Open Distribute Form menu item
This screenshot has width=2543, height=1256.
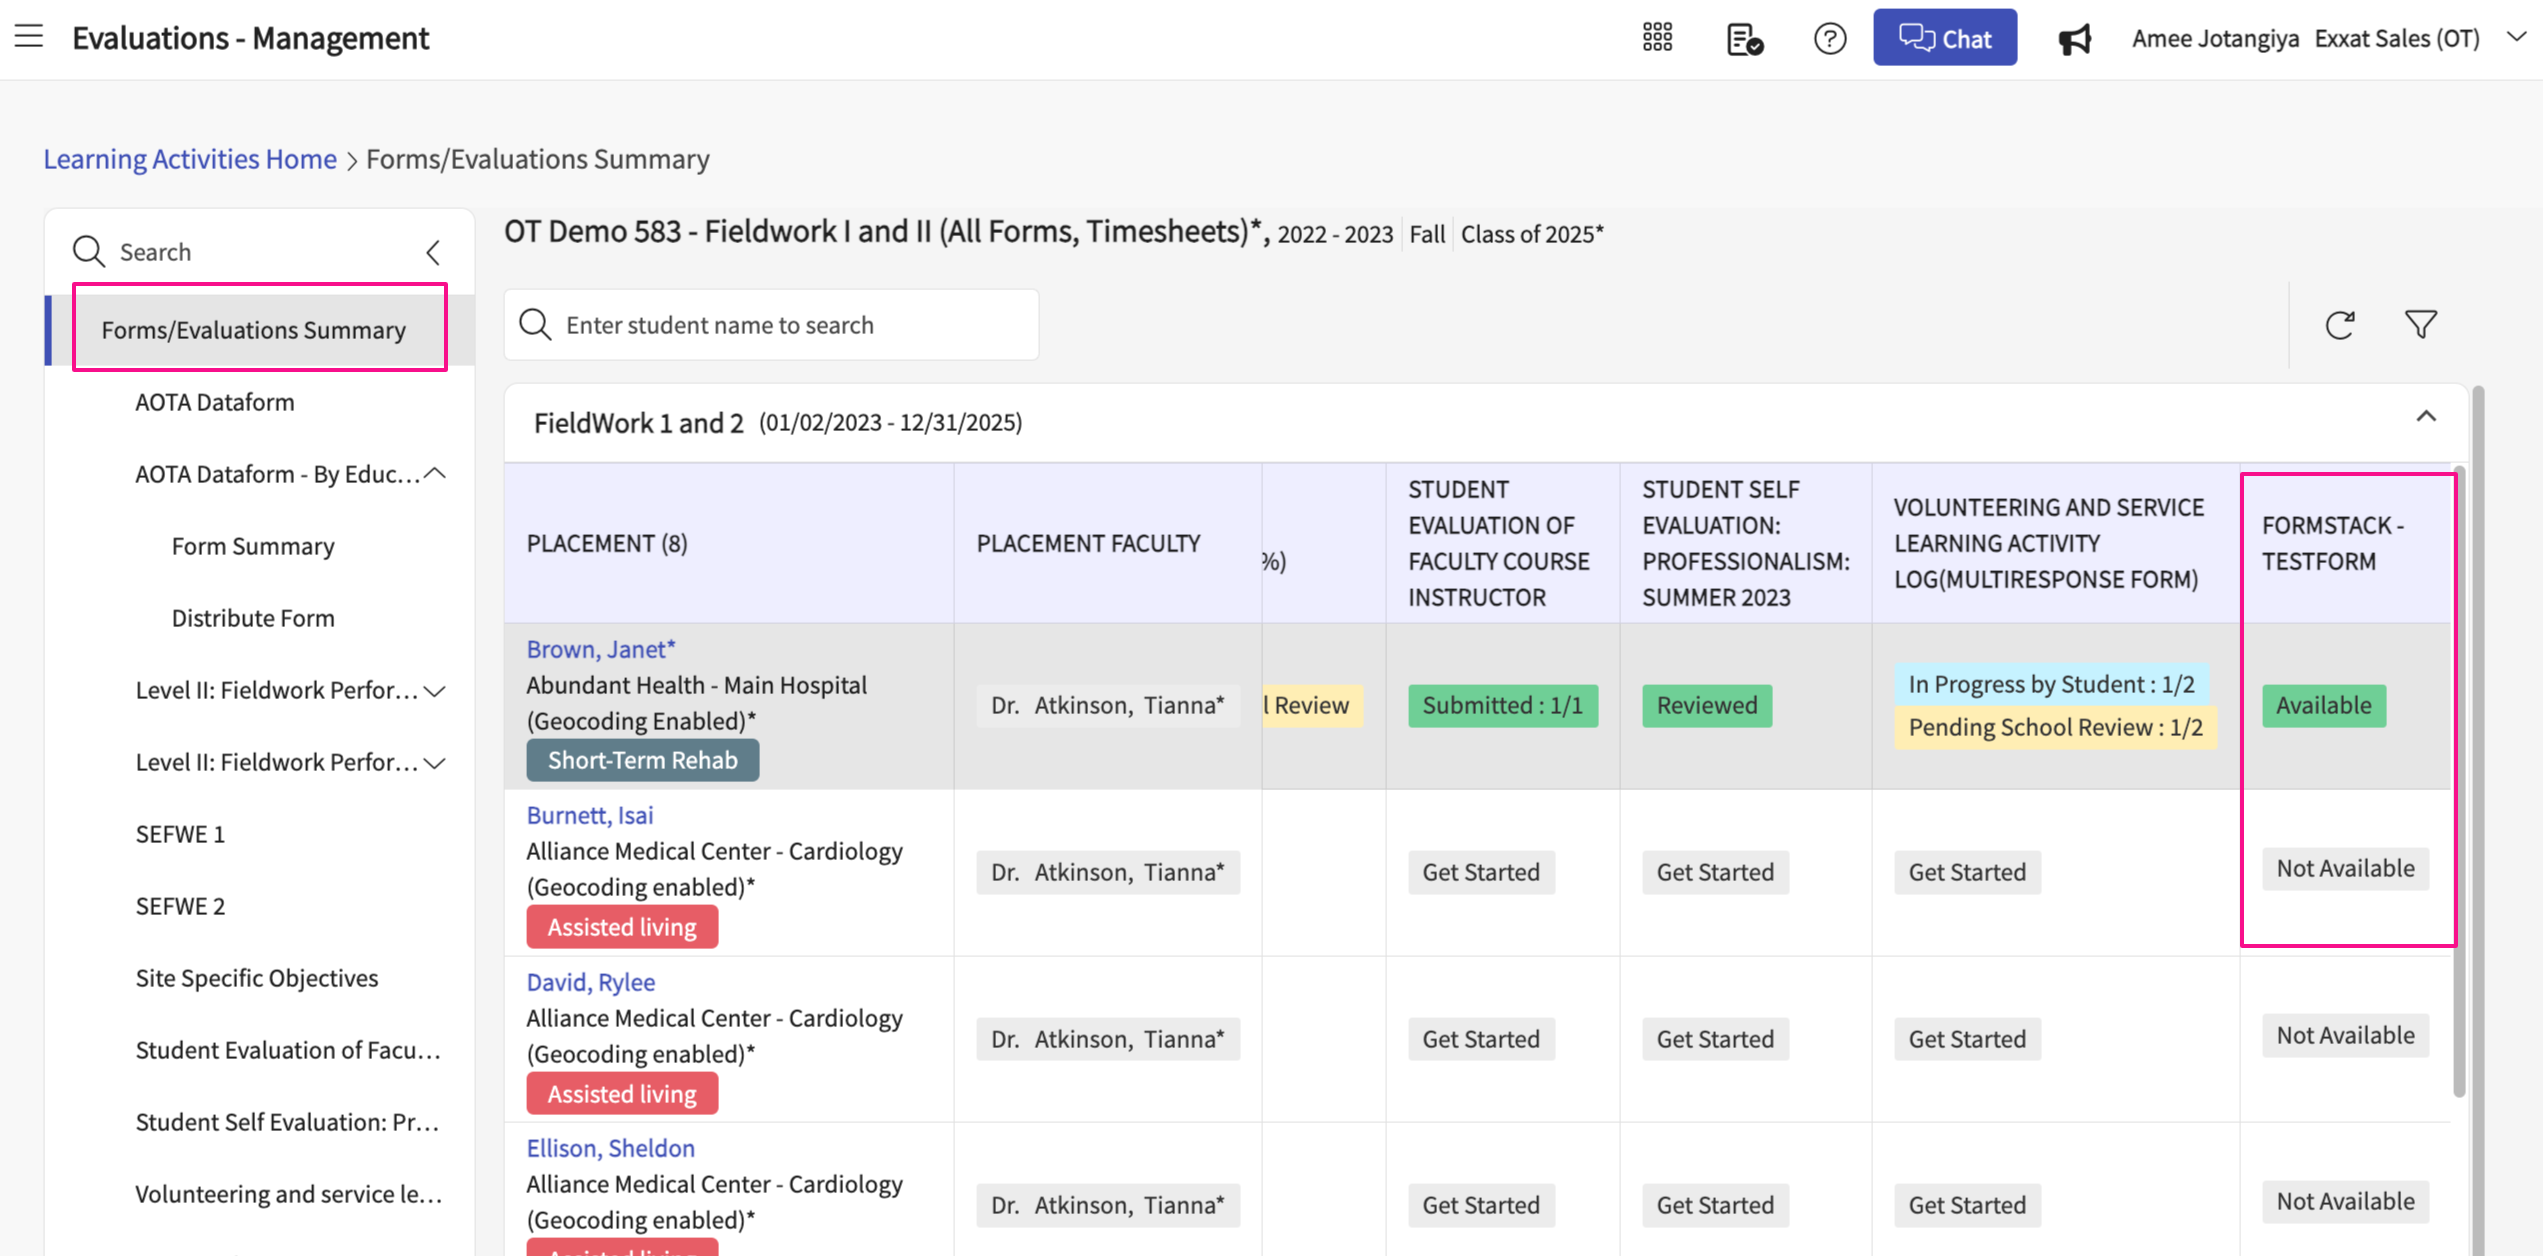253,618
